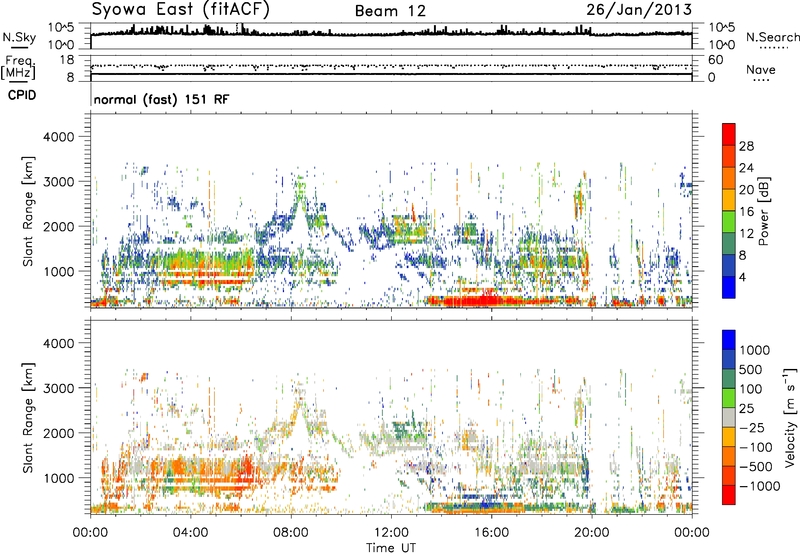The image size is (800, 554).
Task: Click the '-100' velocity colorbar label
Action: [x=756, y=447]
